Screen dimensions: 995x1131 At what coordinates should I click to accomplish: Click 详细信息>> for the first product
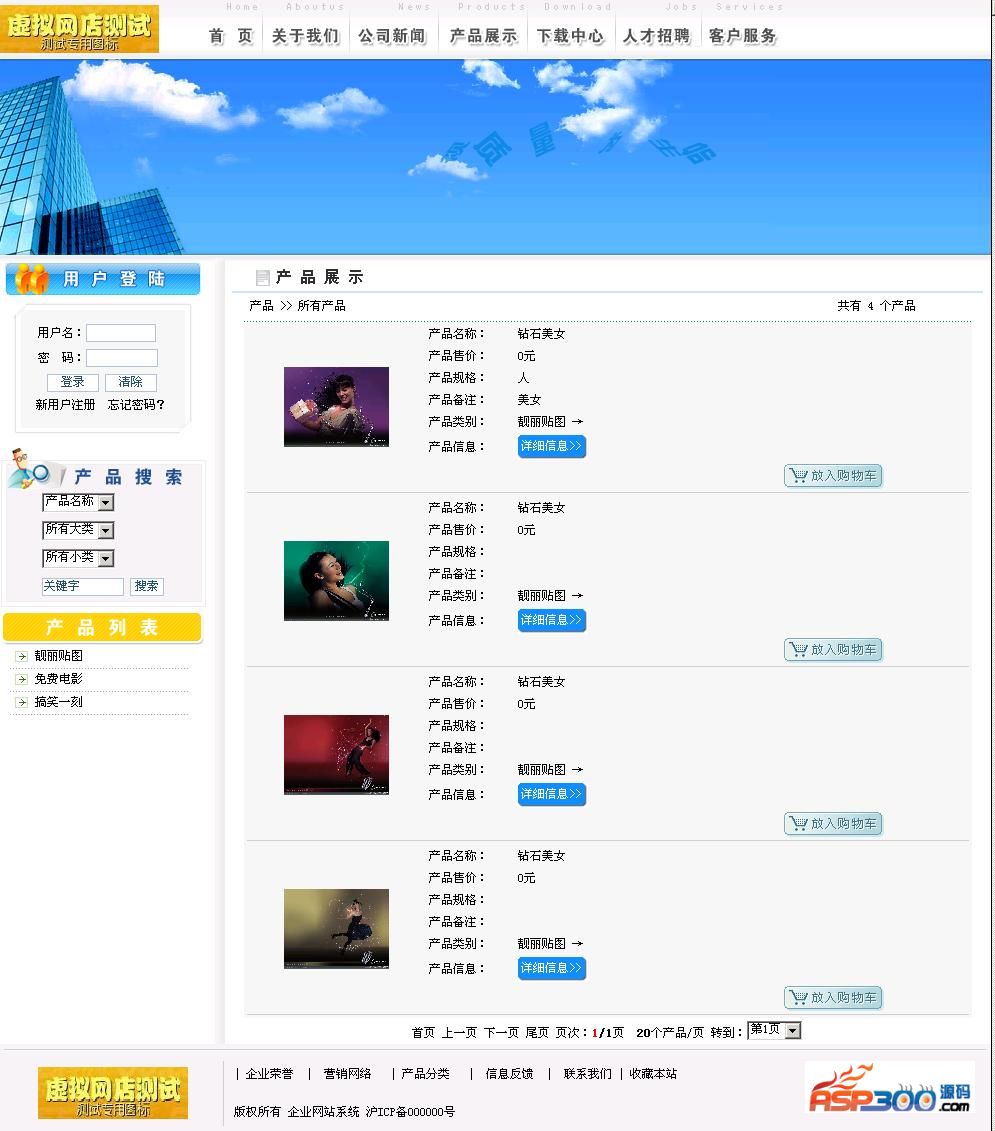coord(551,446)
